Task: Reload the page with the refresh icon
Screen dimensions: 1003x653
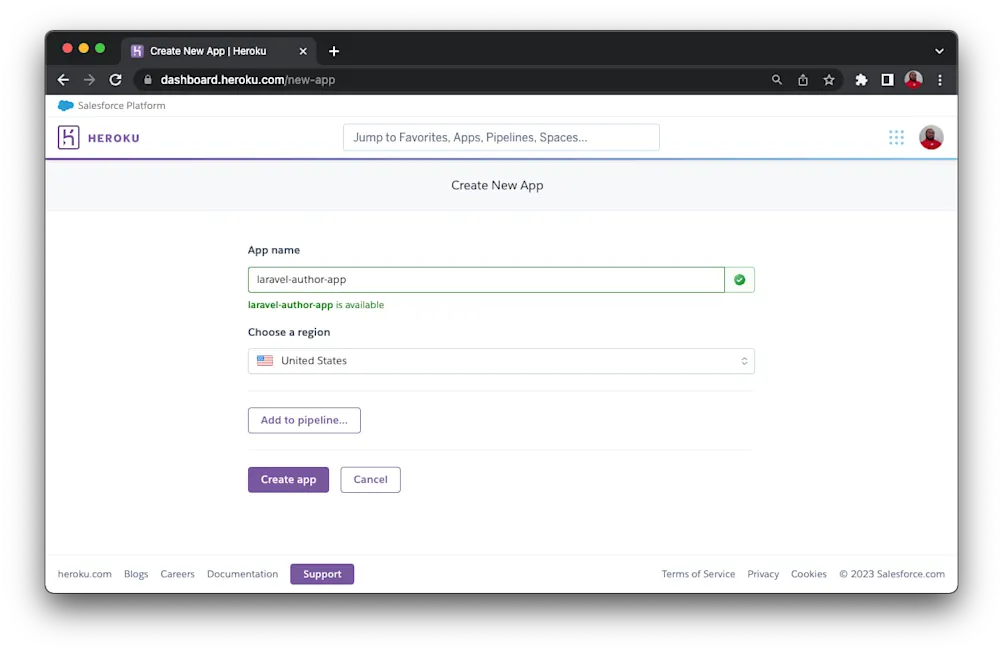Action: tap(115, 79)
